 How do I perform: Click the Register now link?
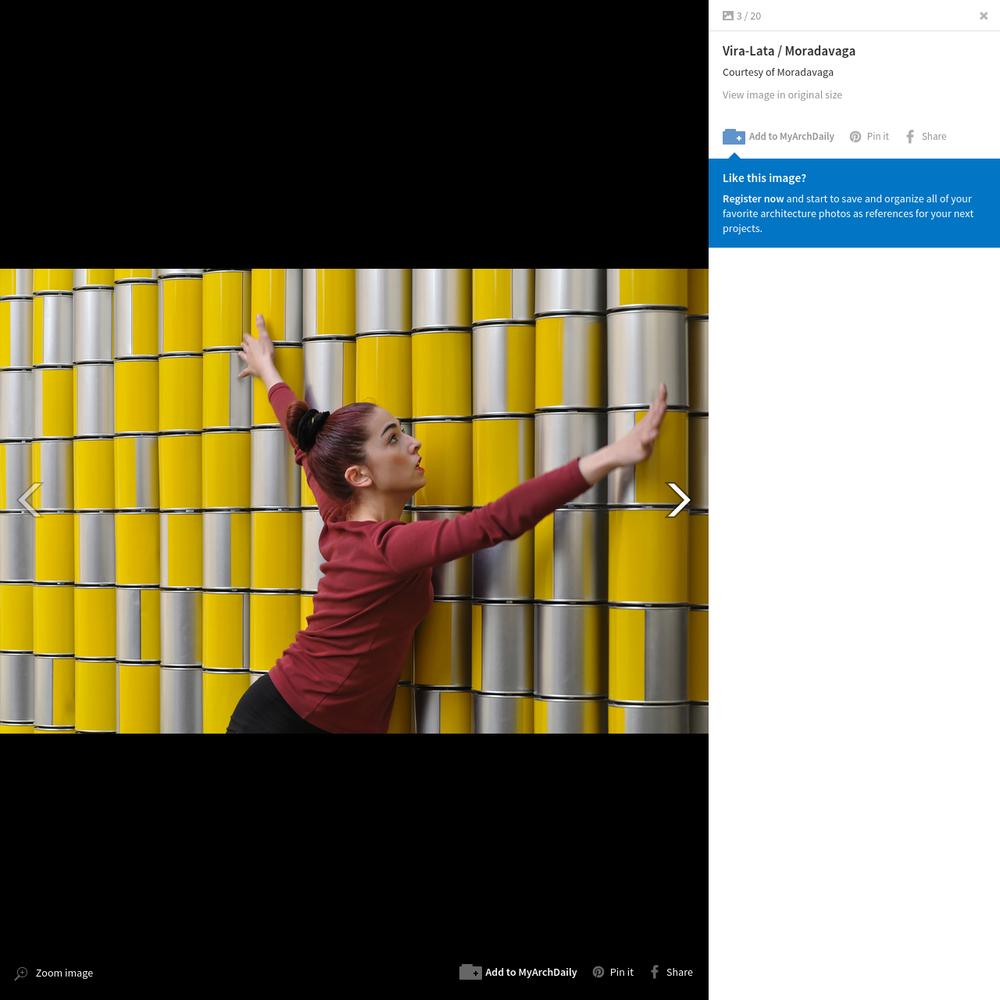[x=753, y=199]
